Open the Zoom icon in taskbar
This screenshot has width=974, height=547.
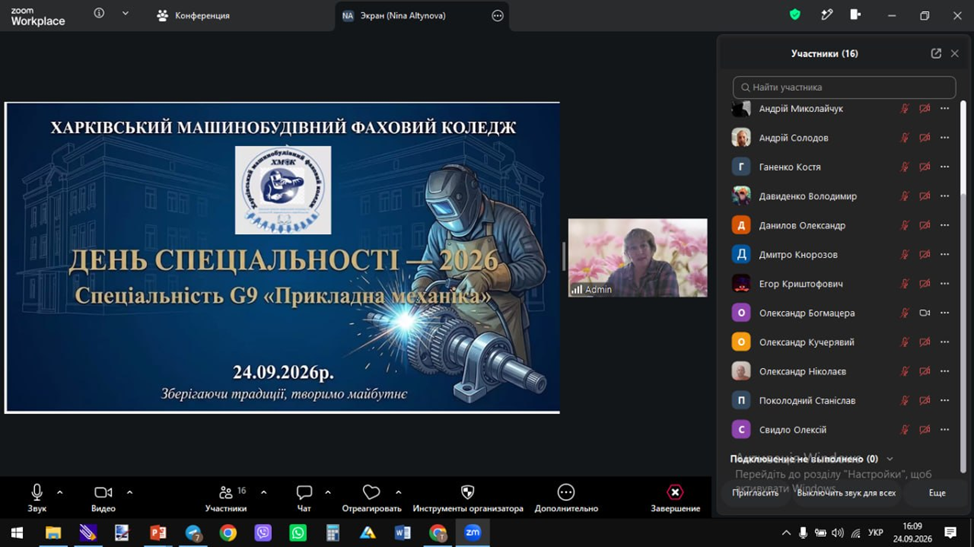click(x=473, y=533)
